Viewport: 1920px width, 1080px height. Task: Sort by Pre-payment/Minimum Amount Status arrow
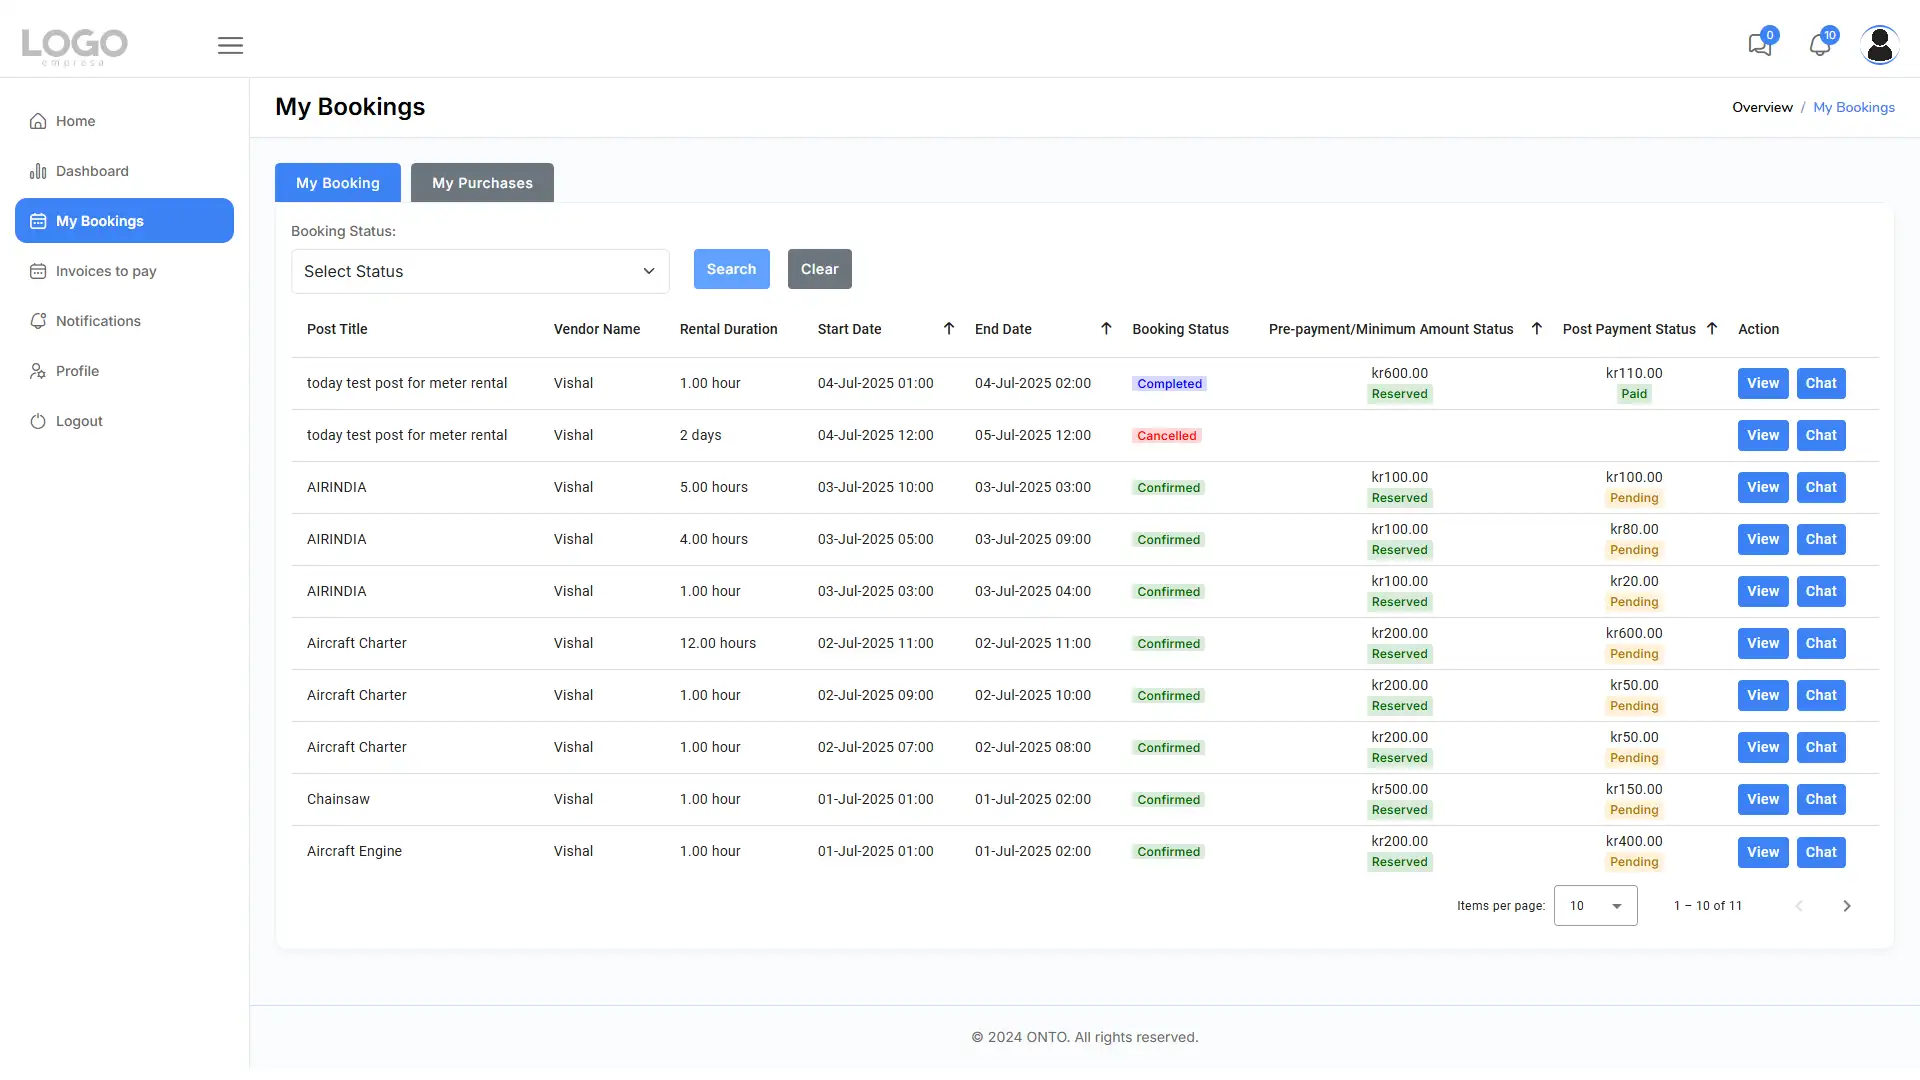click(x=1537, y=329)
